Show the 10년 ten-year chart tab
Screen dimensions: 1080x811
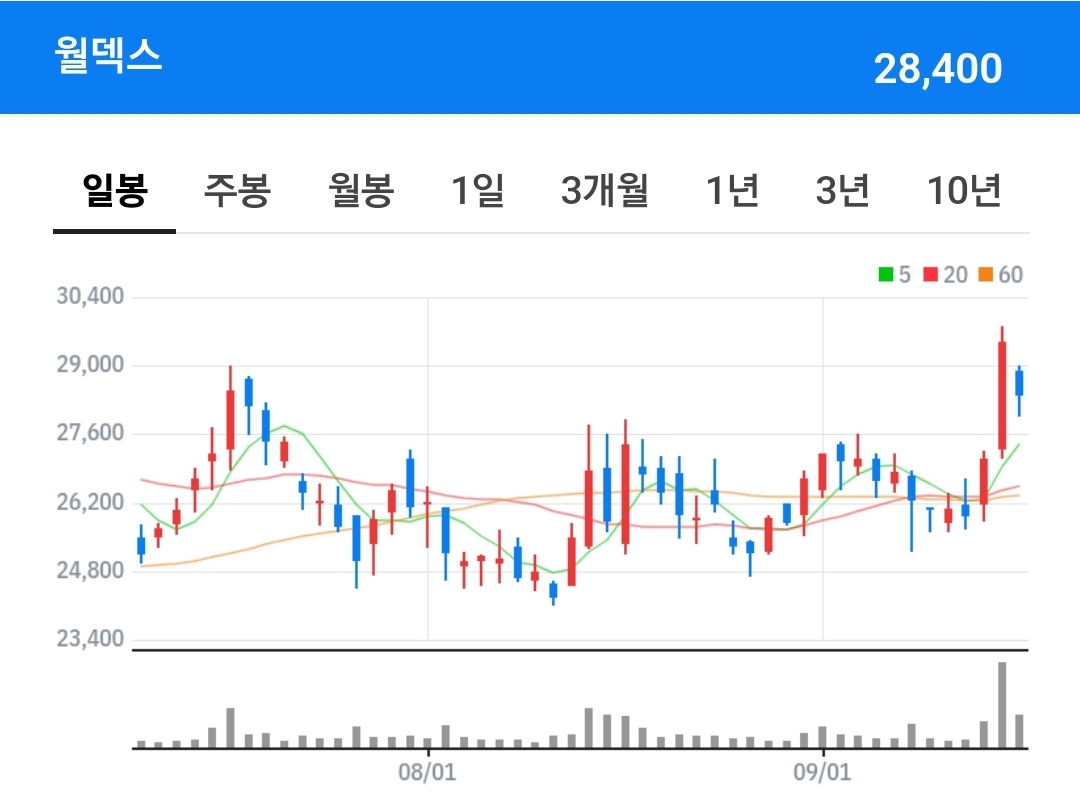[964, 190]
